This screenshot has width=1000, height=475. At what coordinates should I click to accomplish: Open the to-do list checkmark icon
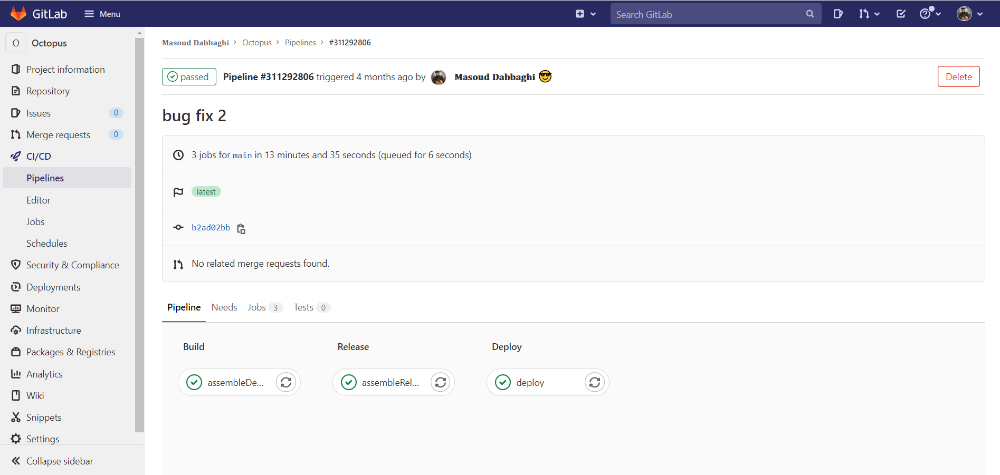pyautogui.click(x=901, y=14)
